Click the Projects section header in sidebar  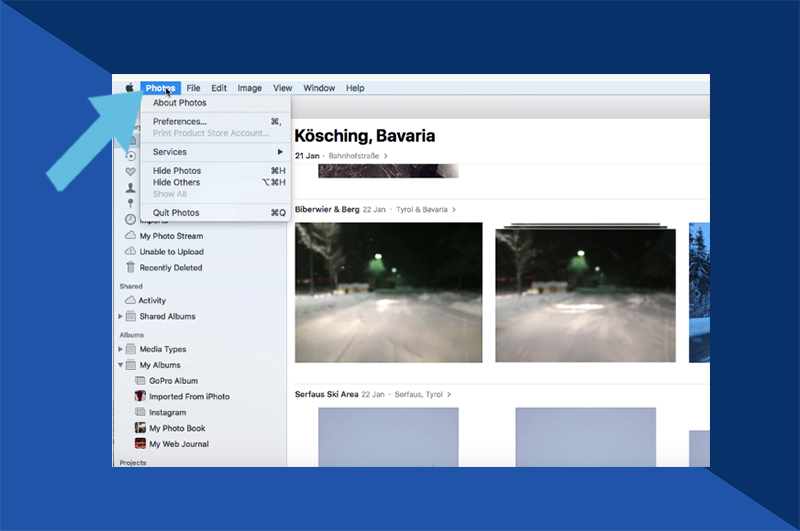point(133,463)
